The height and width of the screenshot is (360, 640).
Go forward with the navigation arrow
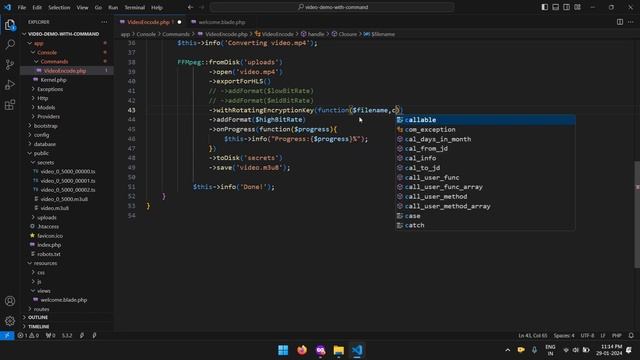click(202, 7)
